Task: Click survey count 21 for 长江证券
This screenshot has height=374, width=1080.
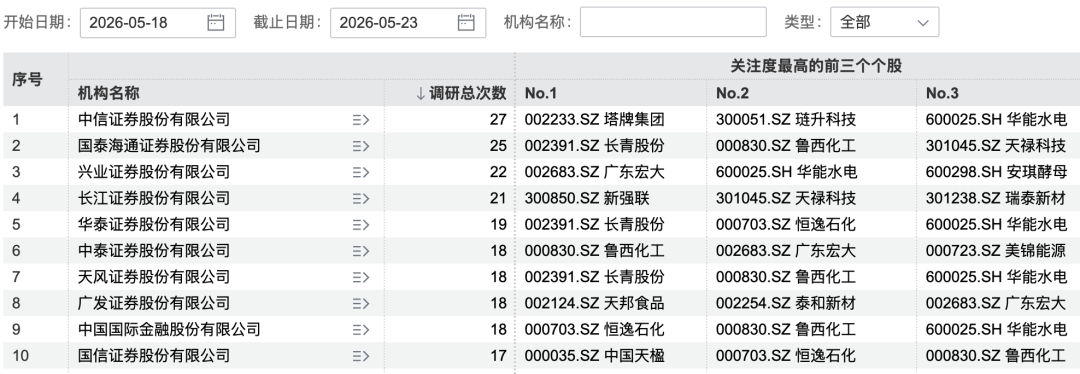Action: (498, 198)
